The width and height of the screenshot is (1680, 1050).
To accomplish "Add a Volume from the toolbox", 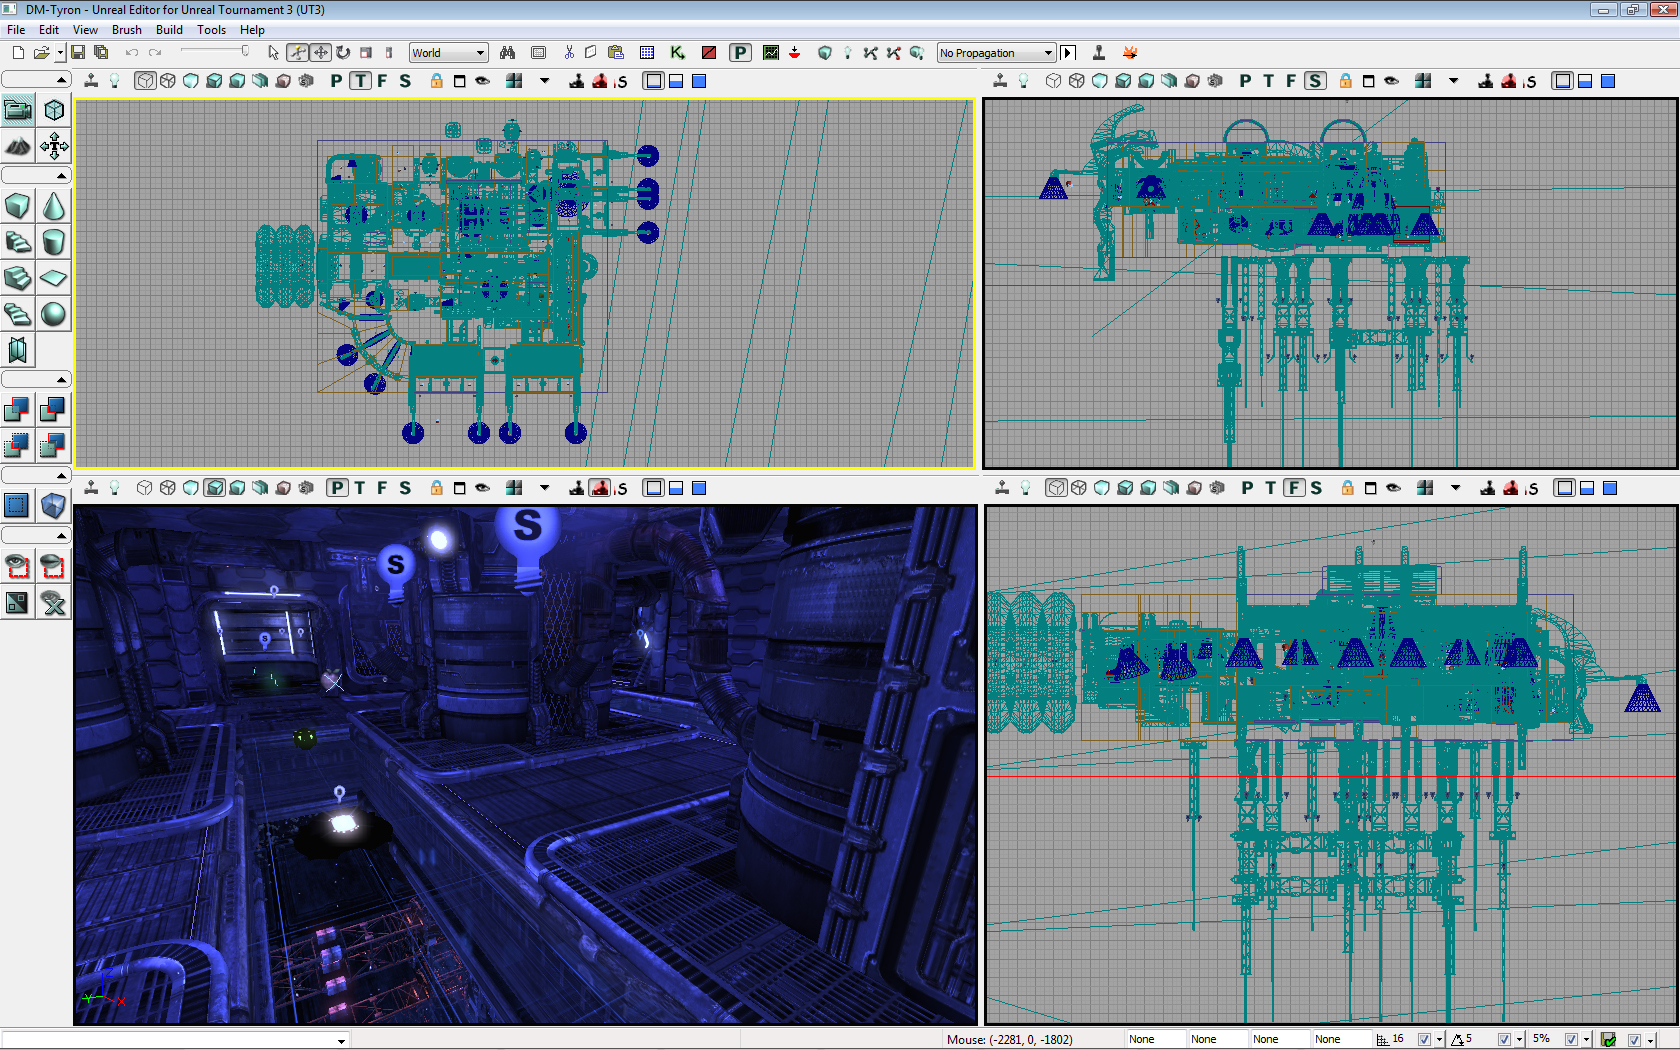I will click(54, 505).
